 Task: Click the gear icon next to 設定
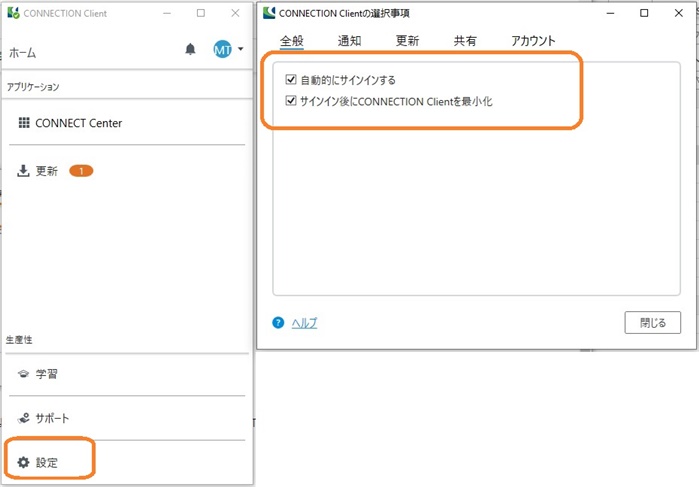click(x=23, y=462)
